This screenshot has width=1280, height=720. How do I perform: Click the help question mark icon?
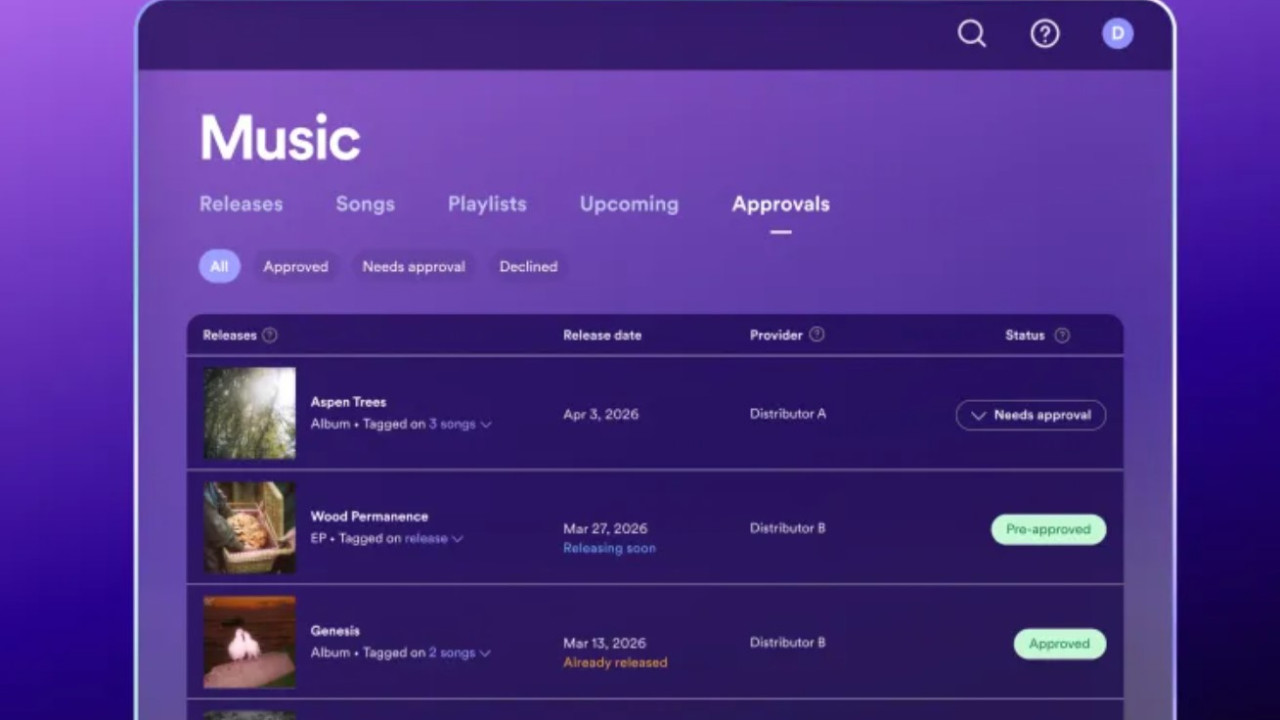coord(1045,34)
